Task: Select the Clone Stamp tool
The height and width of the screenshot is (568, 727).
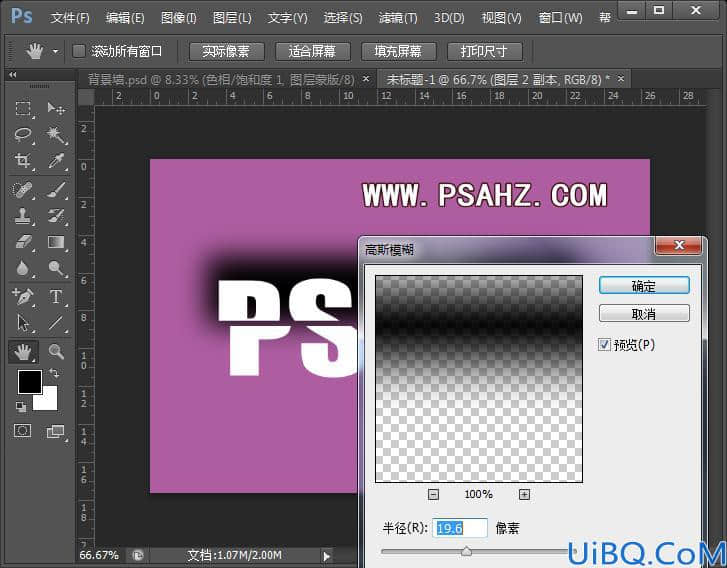Action: click(x=23, y=216)
